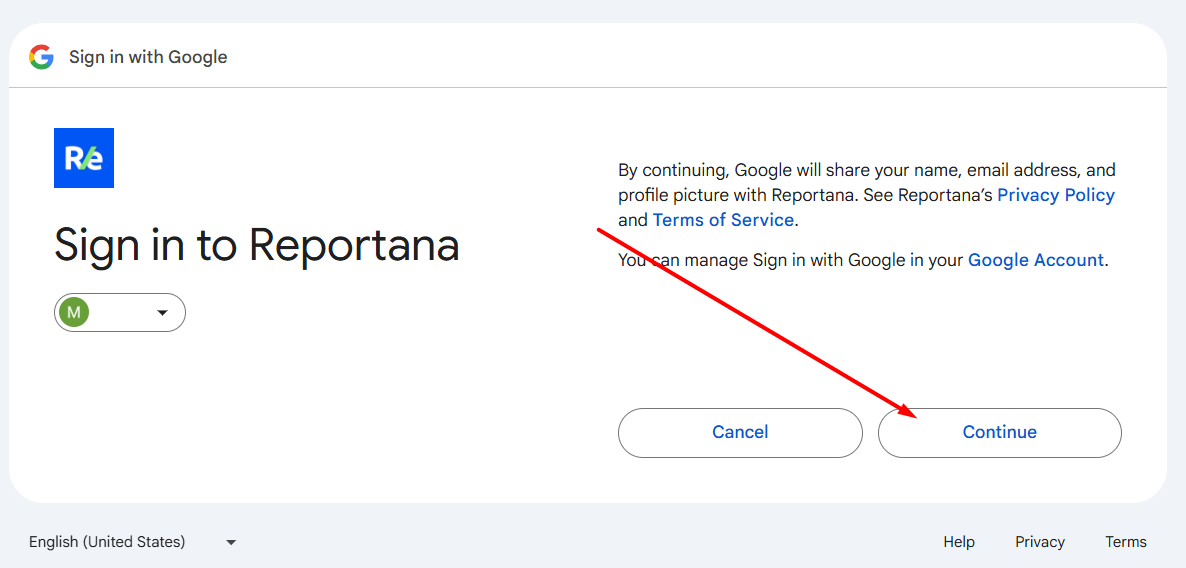Screen dimensions: 1186x568
Task: Click the "Sign in to Reportana" heading
Action: pyautogui.click(x=257, y=245)
